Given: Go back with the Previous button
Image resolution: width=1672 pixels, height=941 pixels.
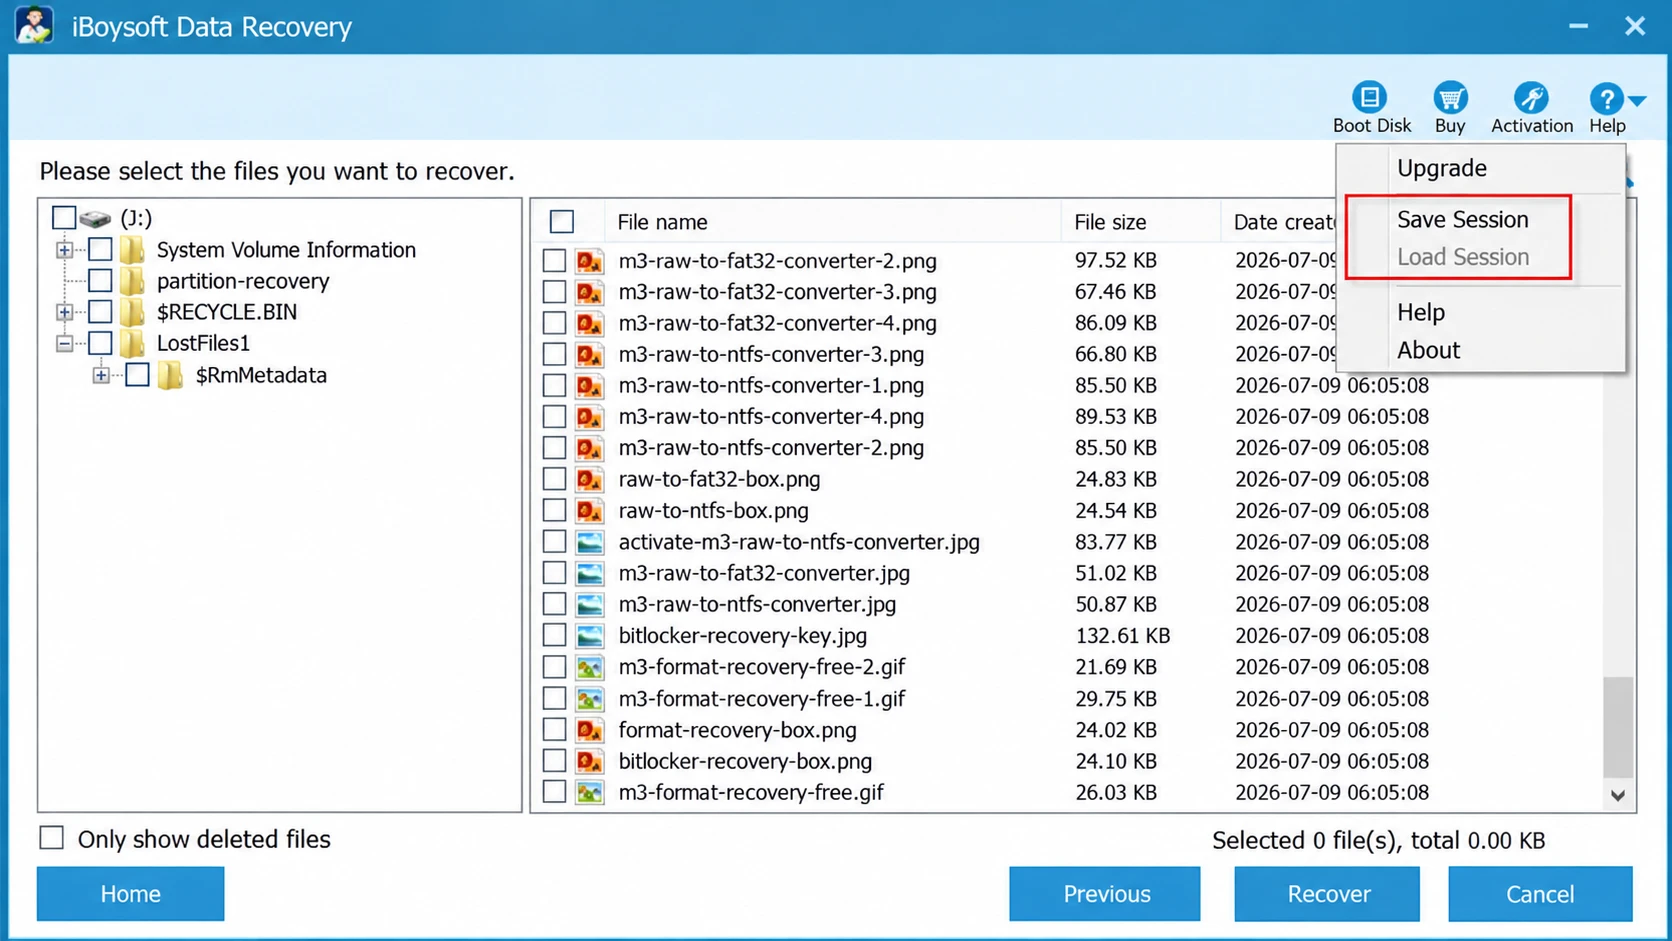Looking at the screenshot, I should tap(1105, 893).
